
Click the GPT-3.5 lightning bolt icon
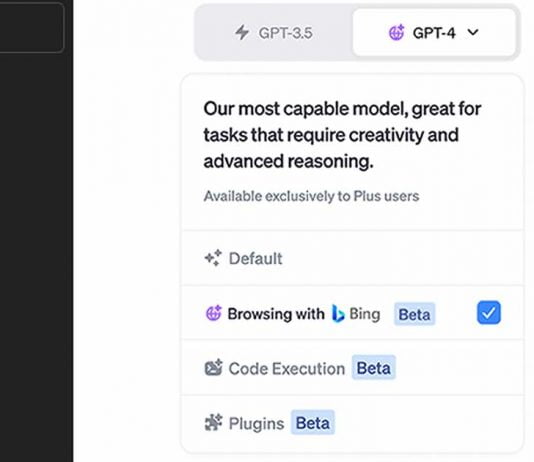(242, 33)
